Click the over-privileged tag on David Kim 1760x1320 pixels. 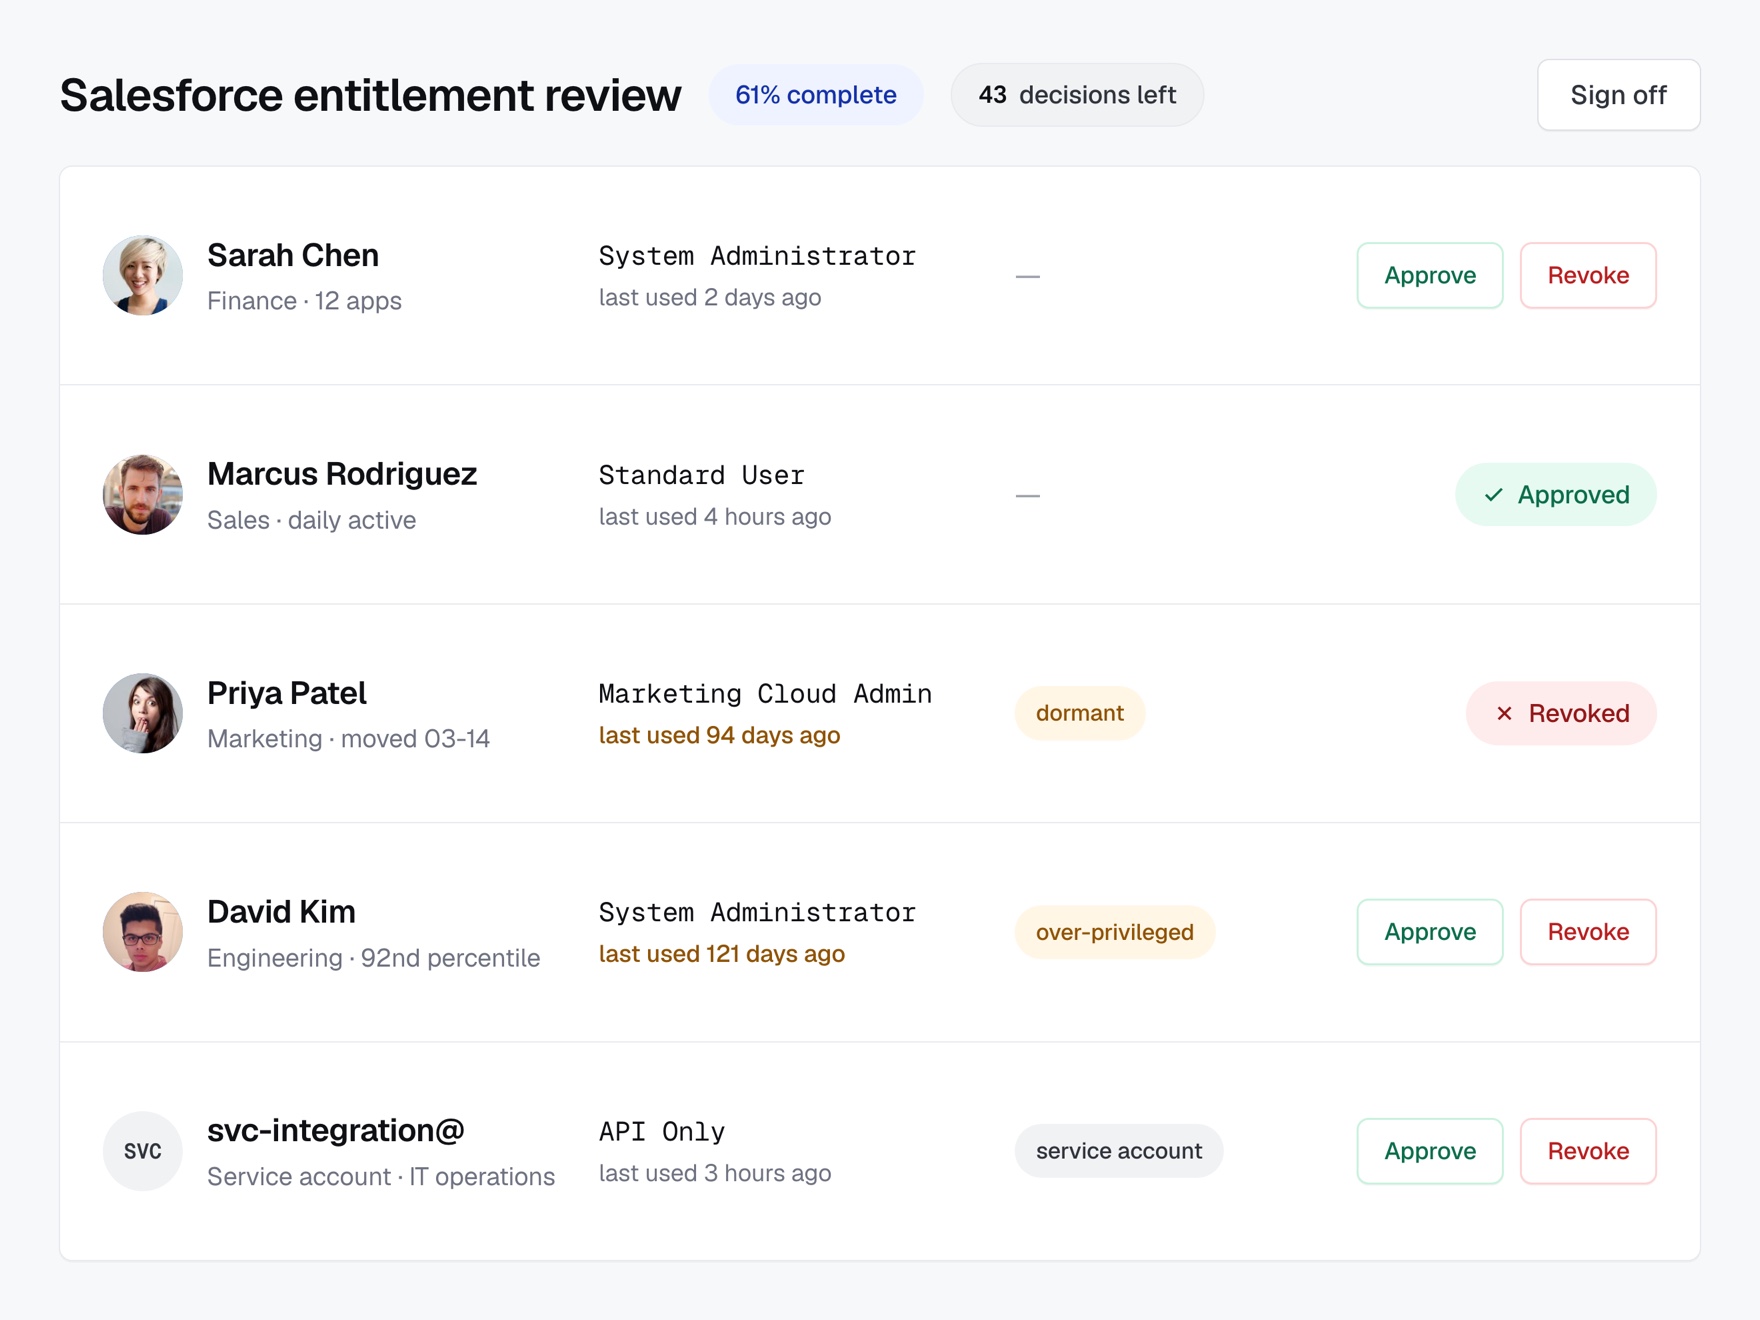1115,932
